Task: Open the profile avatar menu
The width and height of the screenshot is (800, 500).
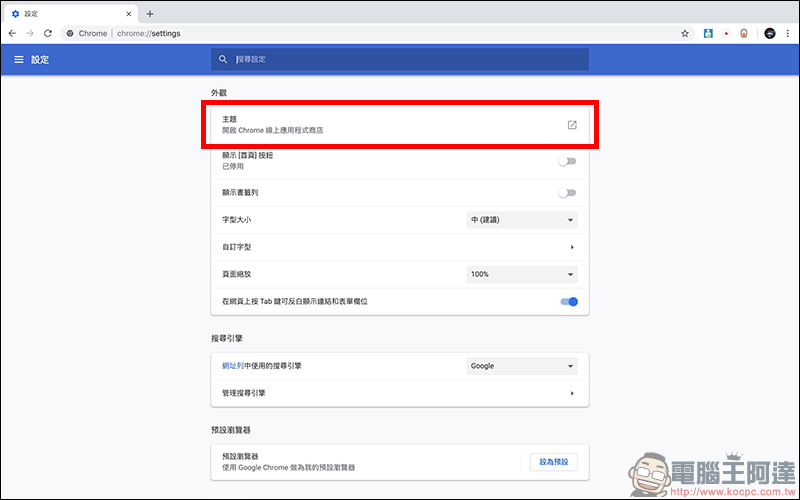Action: pyautogui.click(x=770, y=34)
